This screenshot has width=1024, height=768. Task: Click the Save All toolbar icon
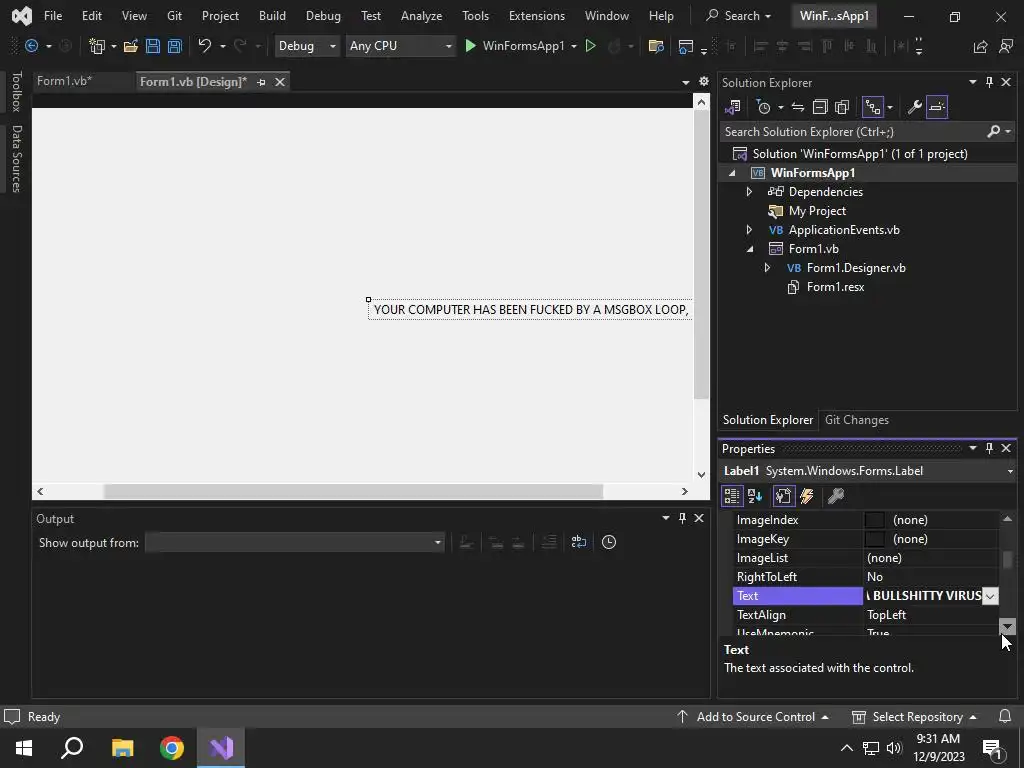[x=175, y=46]
